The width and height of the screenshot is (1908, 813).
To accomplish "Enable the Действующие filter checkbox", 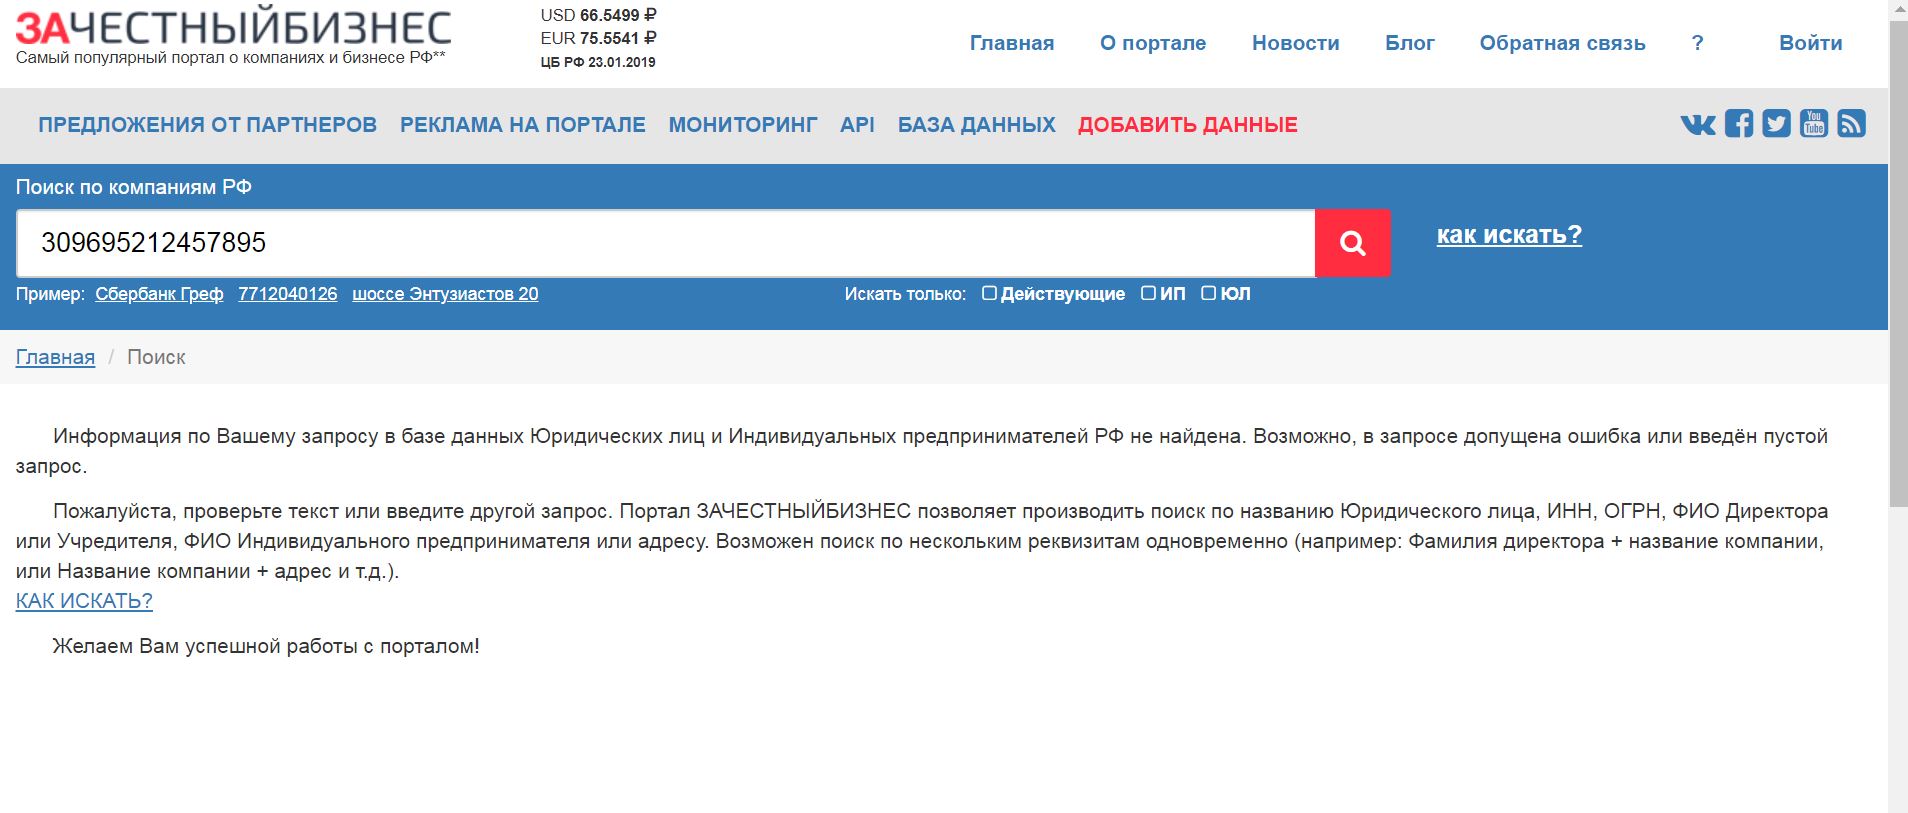I will point(989,293).
